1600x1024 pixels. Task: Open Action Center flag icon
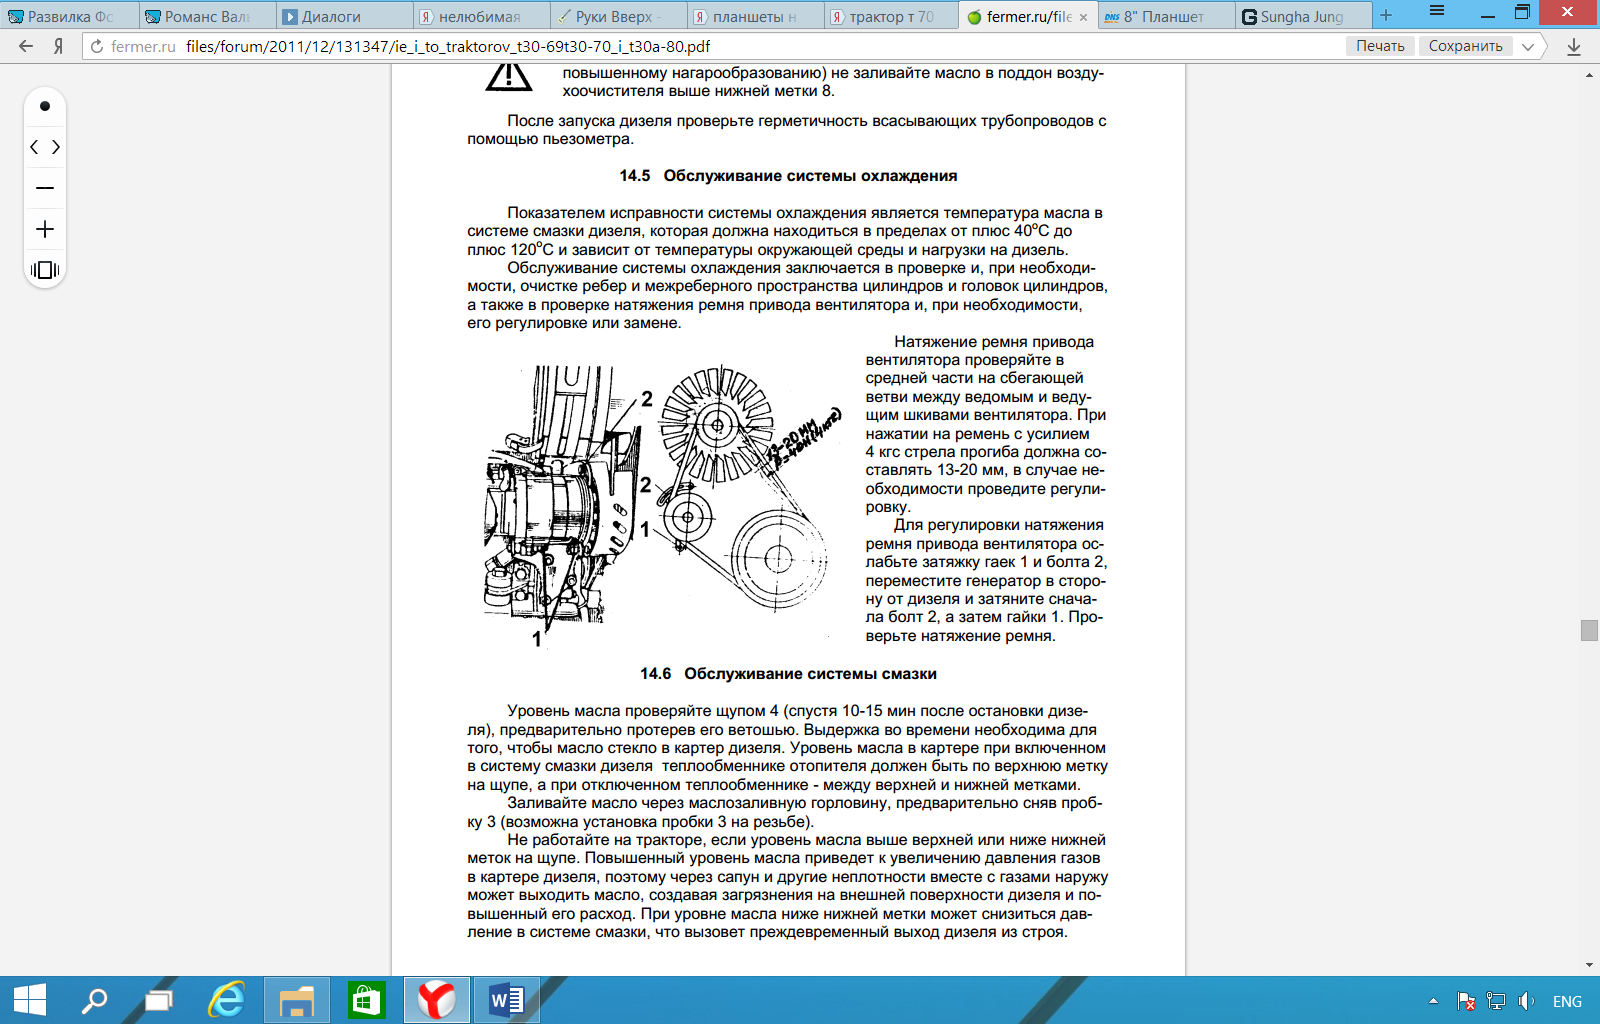1466,1001
